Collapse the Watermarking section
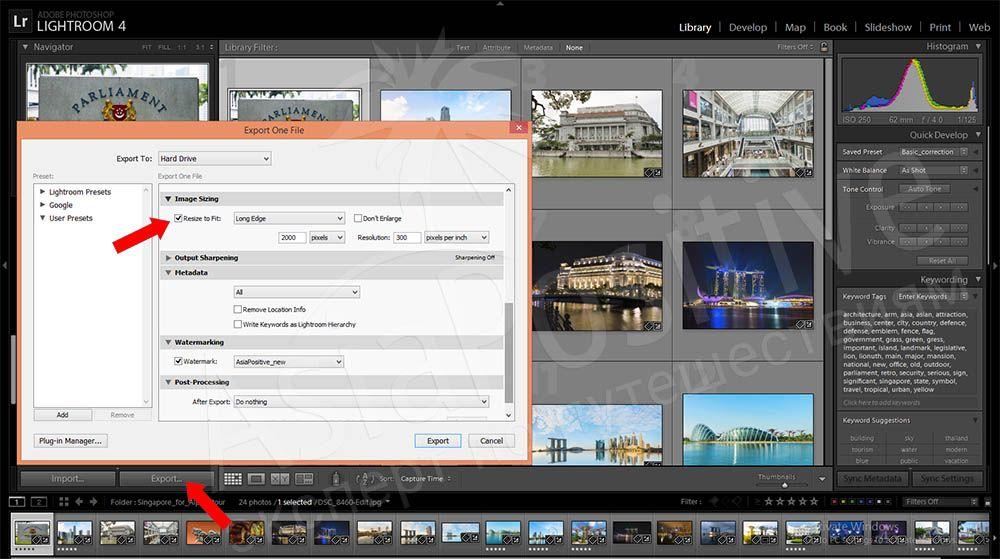 pos(168,342)
